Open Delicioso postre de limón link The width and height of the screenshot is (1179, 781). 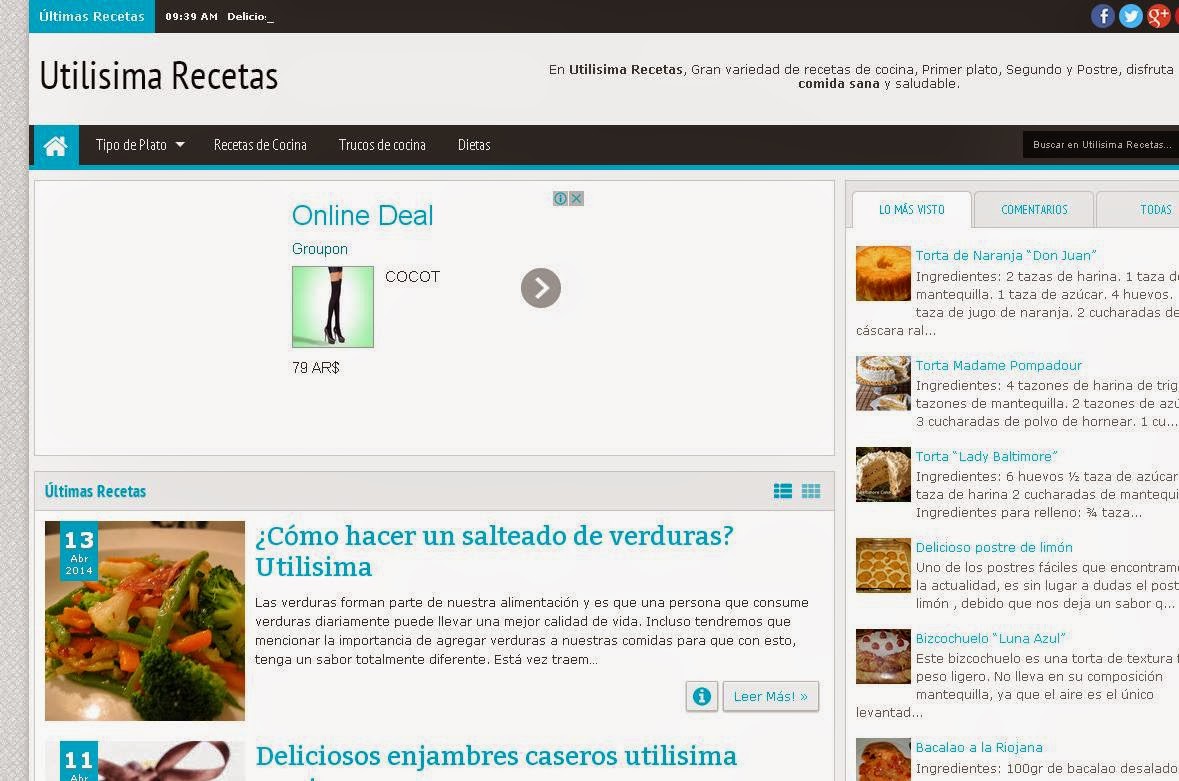pyautogui.click(x=994, y=547)
